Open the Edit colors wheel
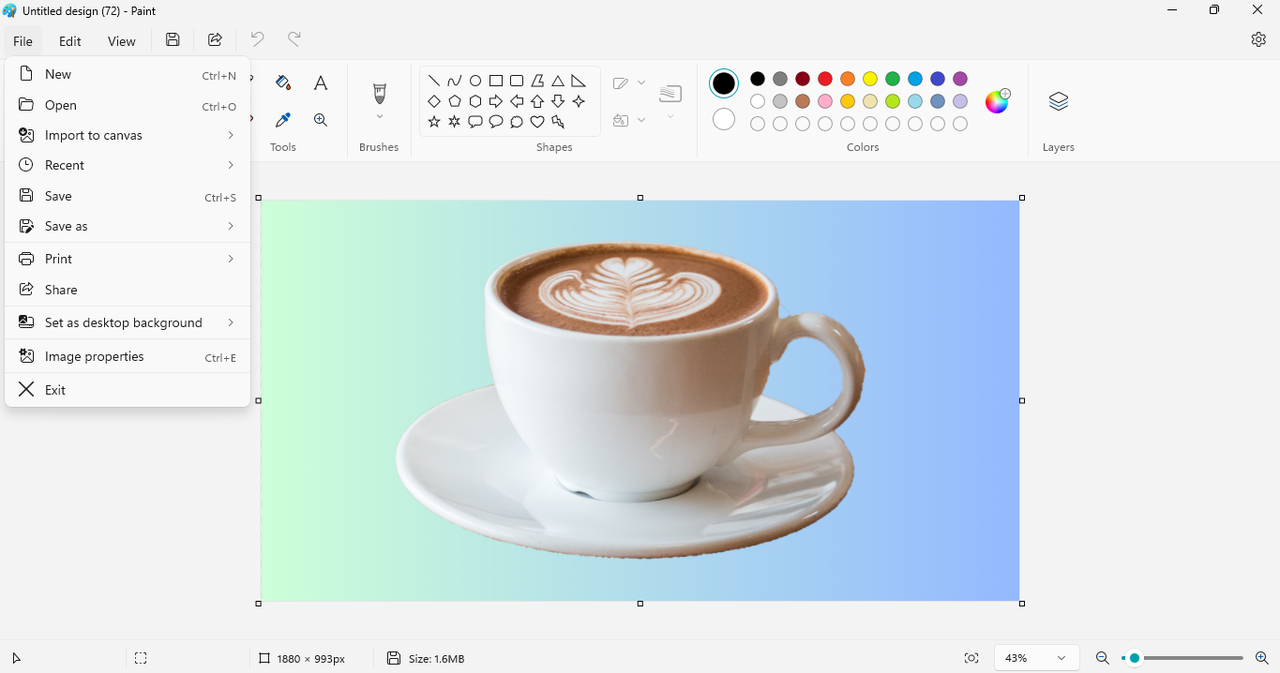 997,101
